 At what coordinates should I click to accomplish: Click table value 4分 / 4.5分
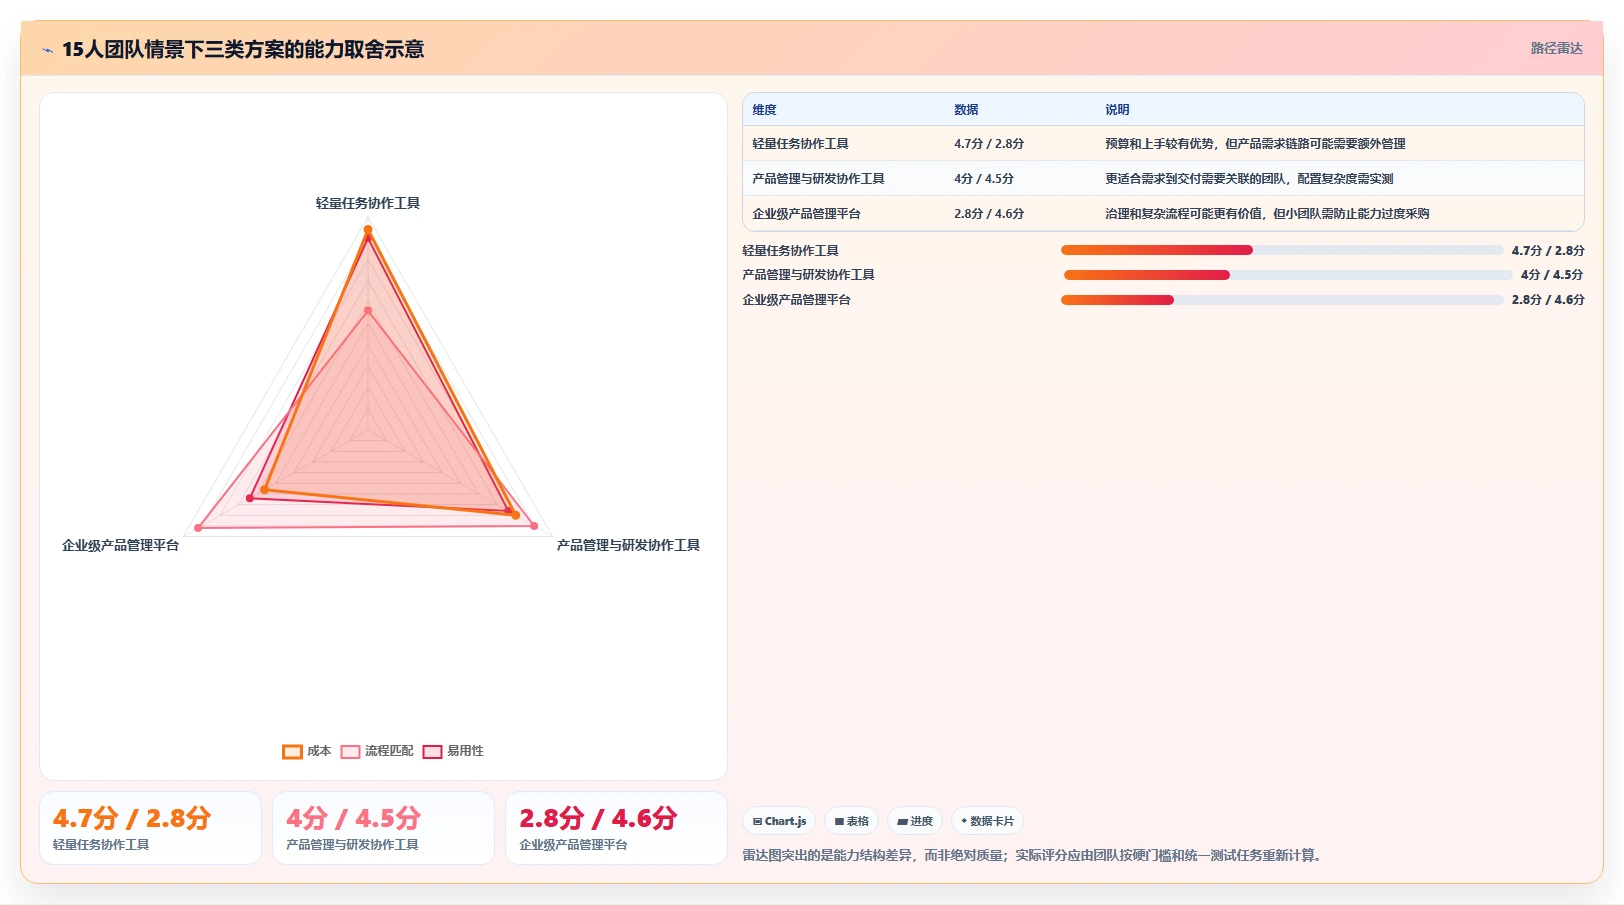coord(984,179)
